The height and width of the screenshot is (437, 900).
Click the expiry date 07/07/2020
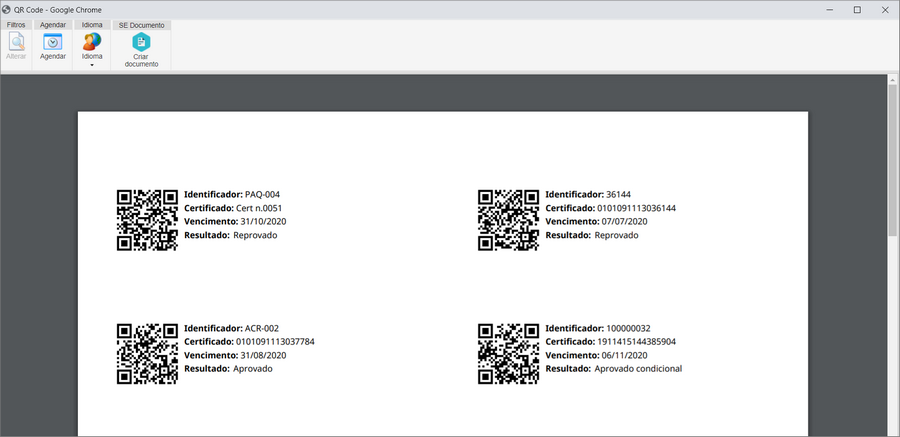pyautogui.click(x=624, y=221)
